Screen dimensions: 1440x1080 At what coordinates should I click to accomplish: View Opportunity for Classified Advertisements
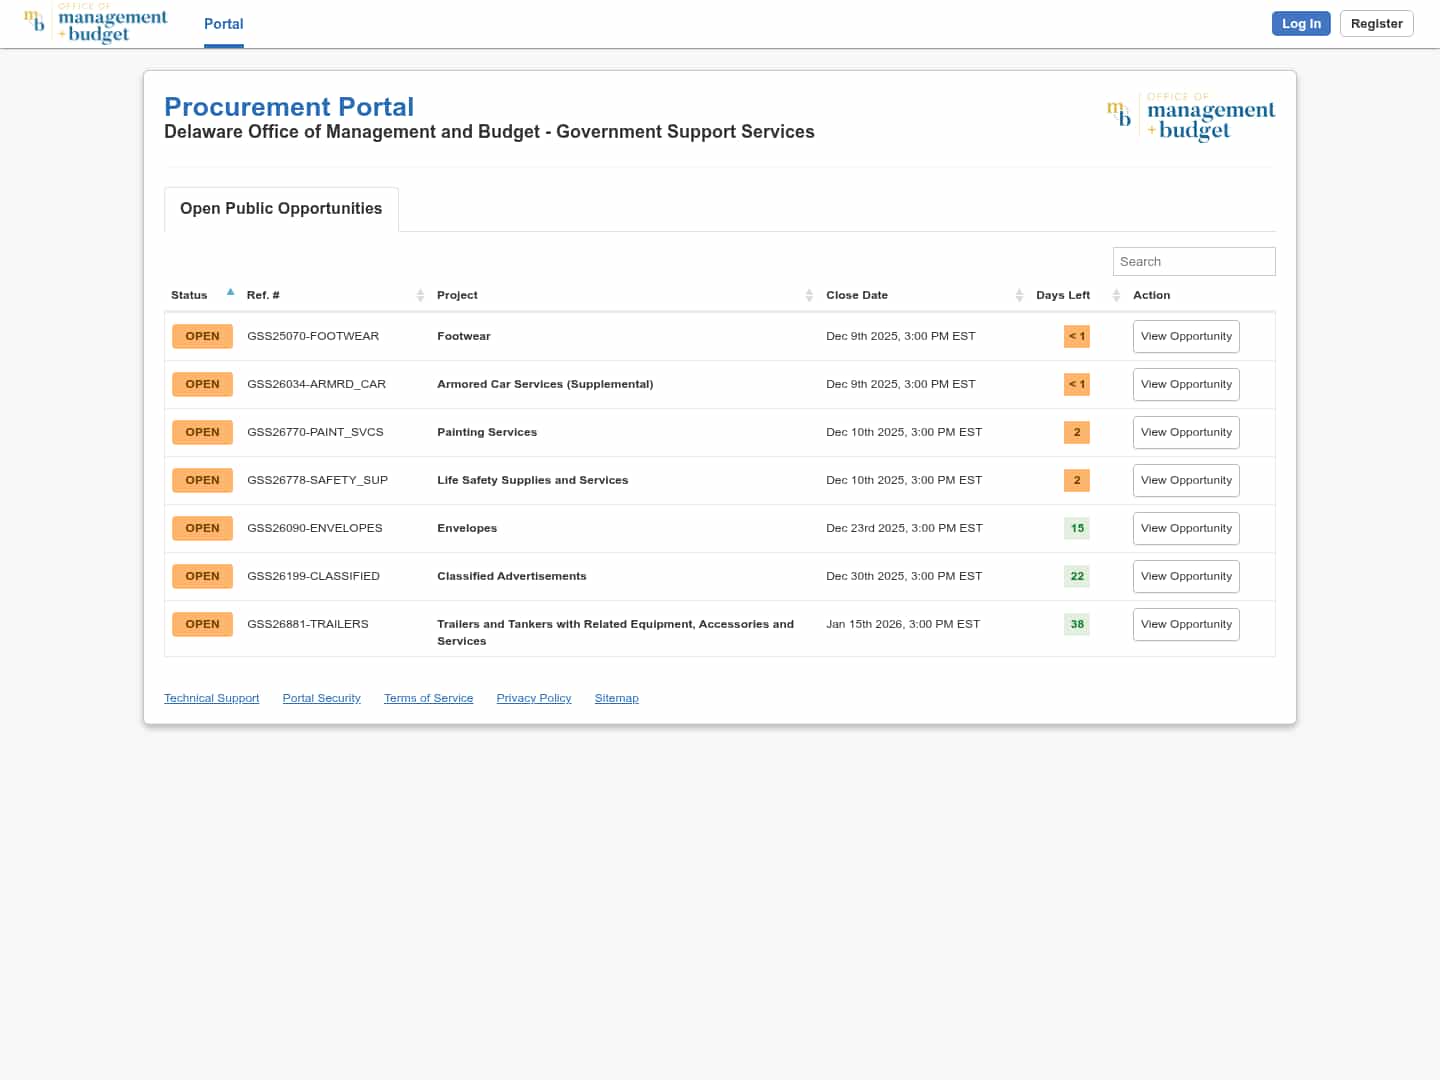click(1186, 576)
